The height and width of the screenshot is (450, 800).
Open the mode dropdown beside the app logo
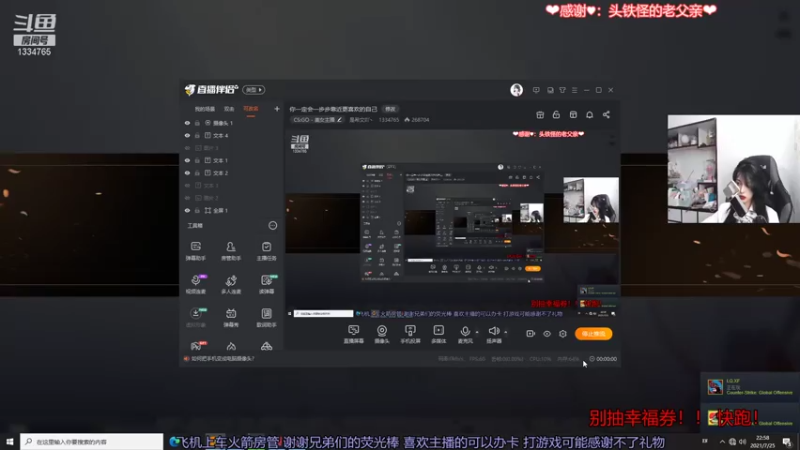254,90
